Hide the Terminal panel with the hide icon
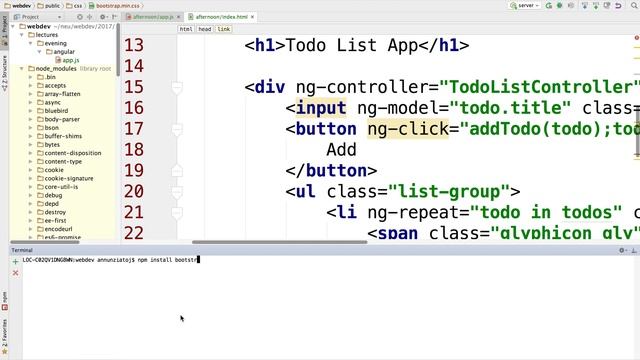 (x=633, y=250)
